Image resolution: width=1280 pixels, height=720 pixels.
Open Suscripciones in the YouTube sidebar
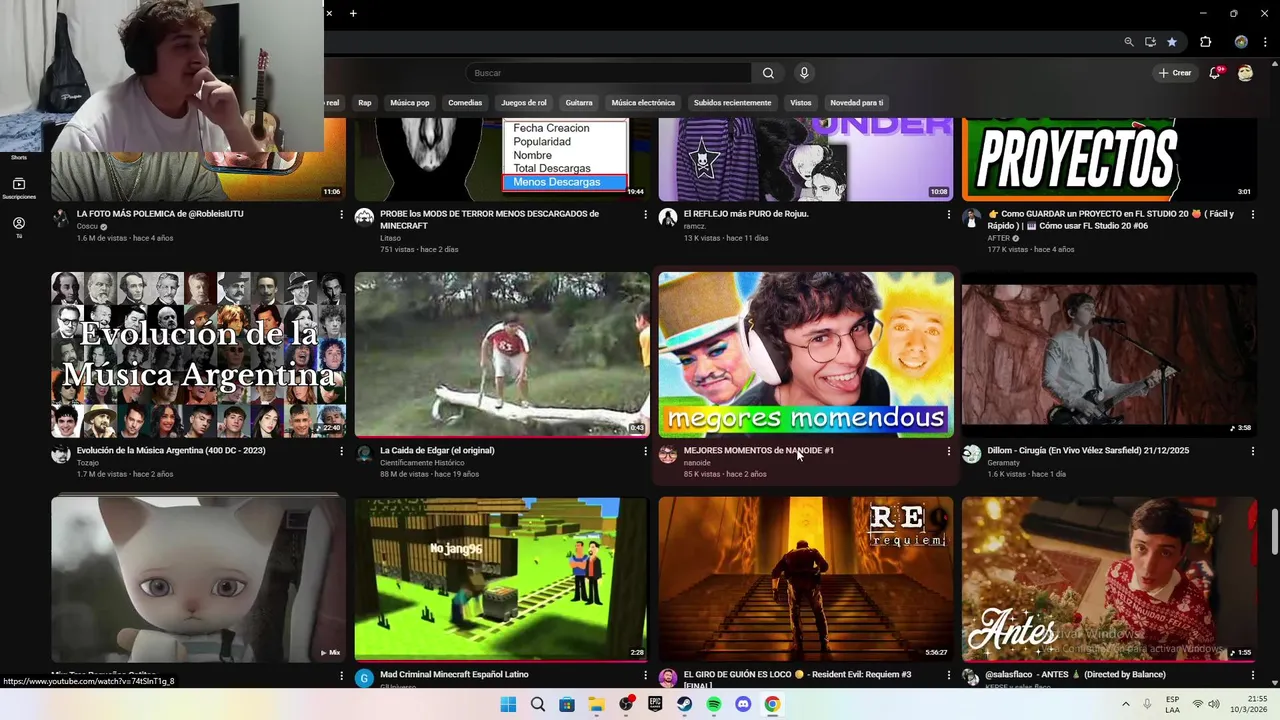[19, 188]
